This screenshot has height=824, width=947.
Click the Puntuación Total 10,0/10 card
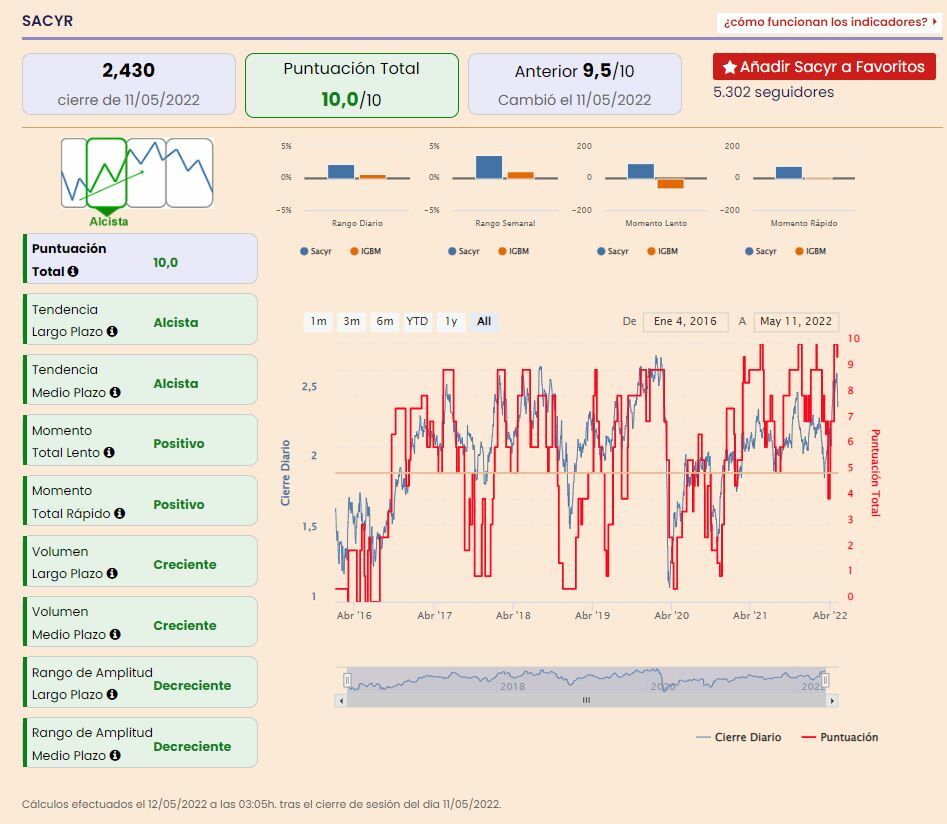352,85
